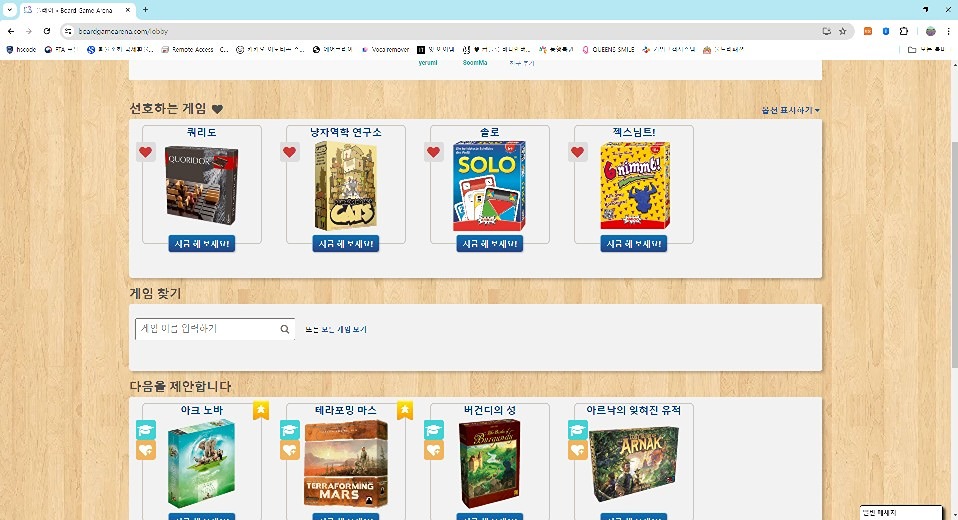Screen dimensions: 958x520
Task: Open the yerumi player link
Action: click(x=428, y=63)
